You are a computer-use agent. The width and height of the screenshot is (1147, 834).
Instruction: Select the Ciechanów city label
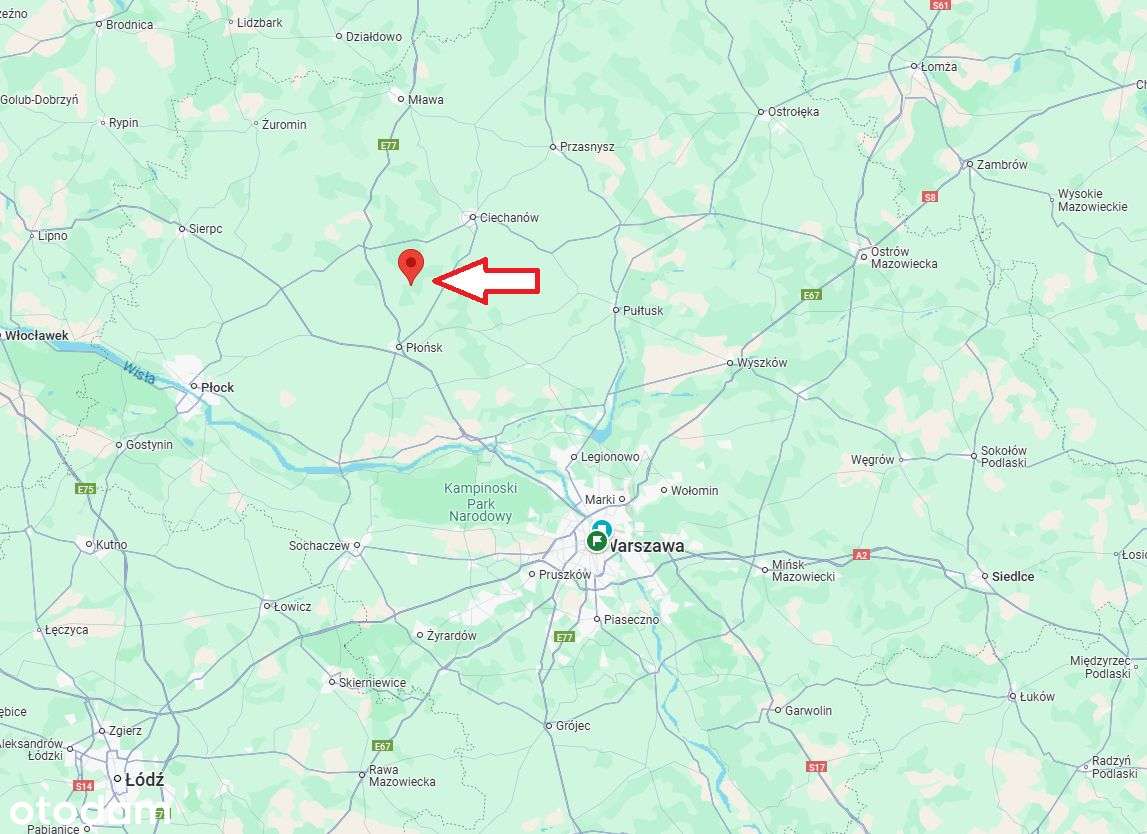509,217
